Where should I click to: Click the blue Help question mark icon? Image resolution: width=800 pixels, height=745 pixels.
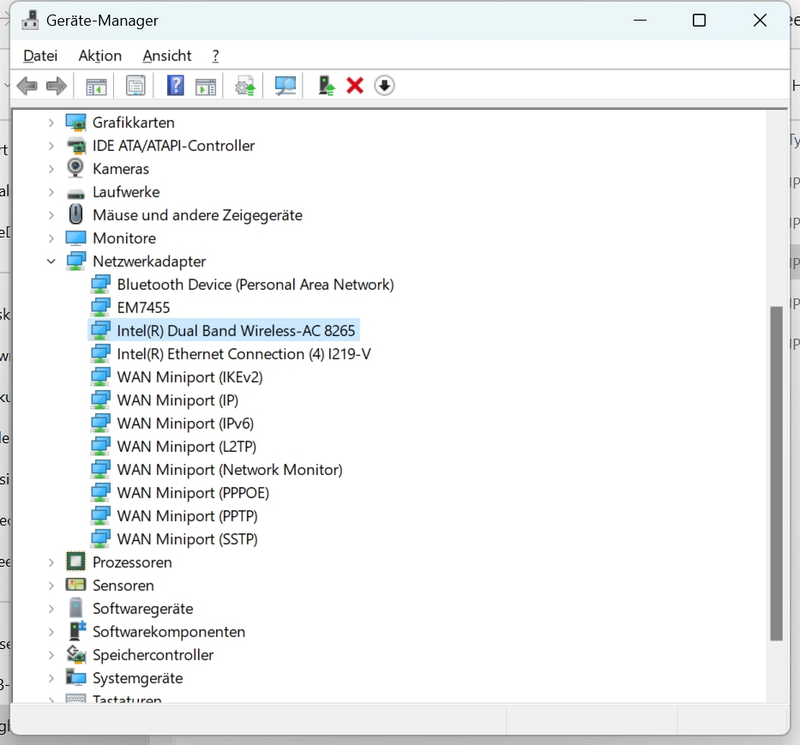tap(175, 86)
